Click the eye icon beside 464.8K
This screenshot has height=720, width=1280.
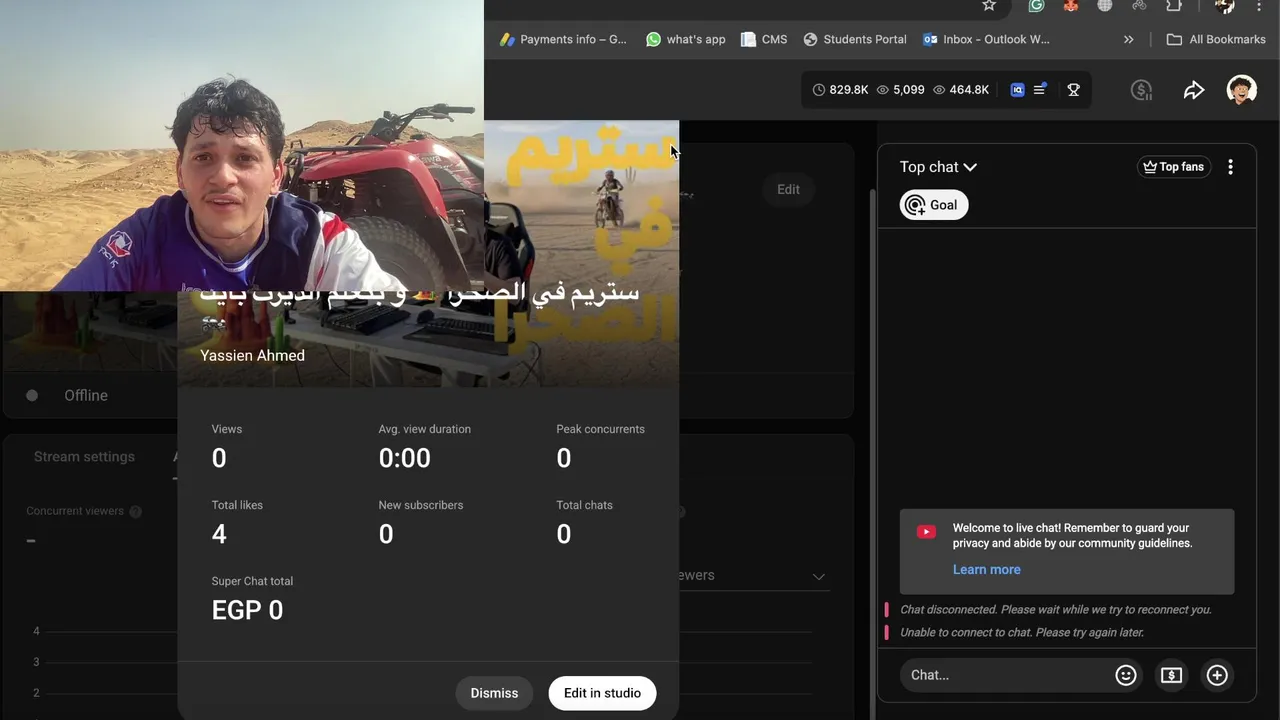click(939, 90)
